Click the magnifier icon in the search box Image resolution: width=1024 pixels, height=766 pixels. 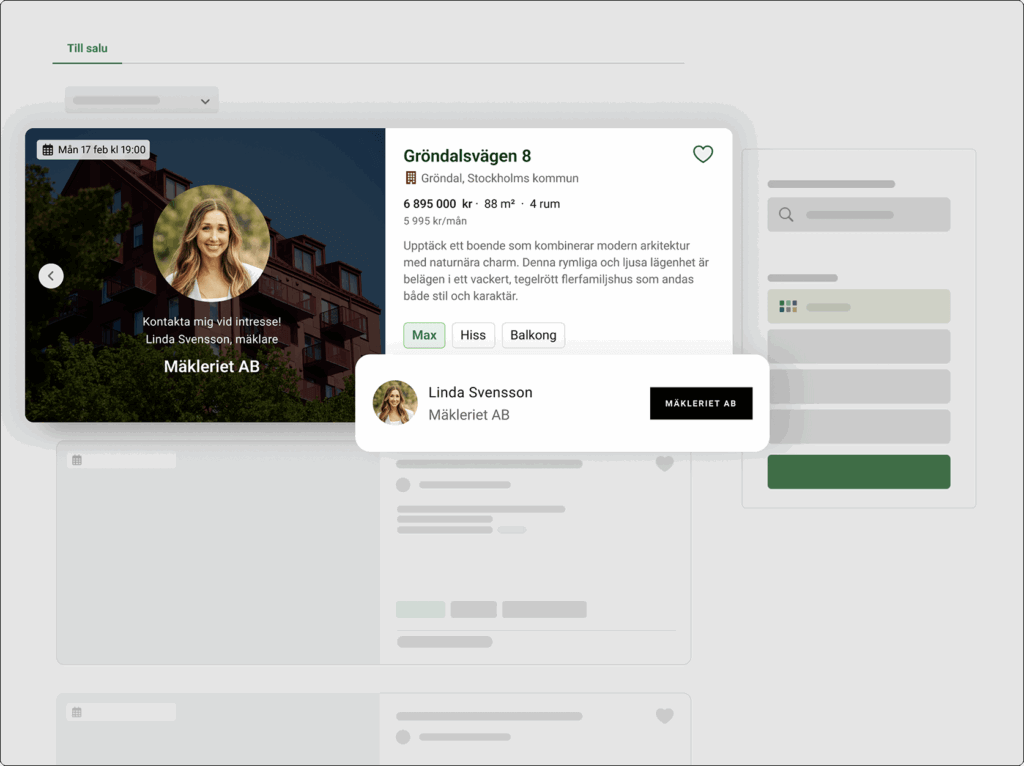[786, 215]
